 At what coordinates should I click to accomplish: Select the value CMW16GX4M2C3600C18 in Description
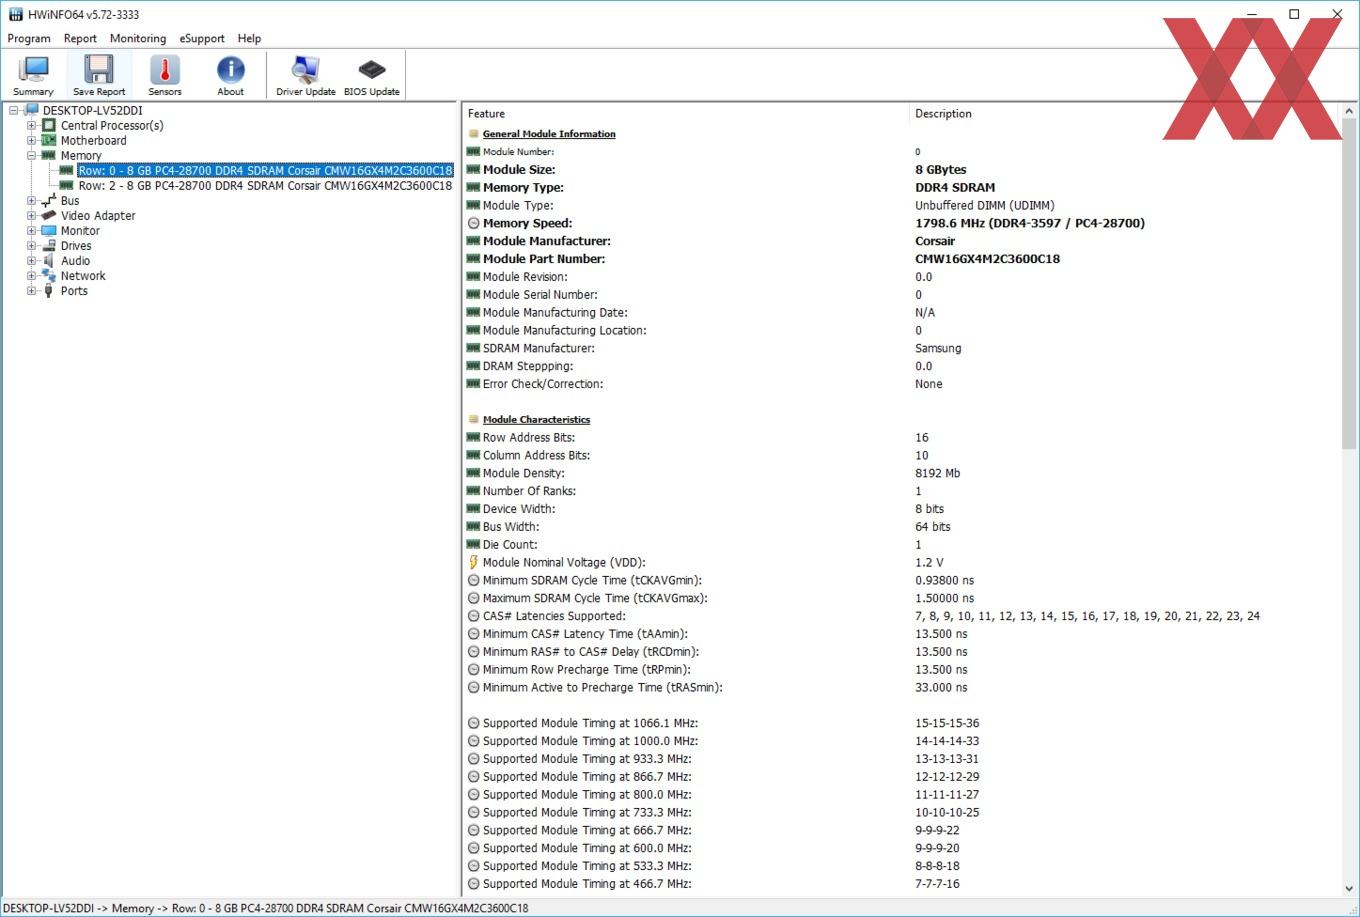987,259
